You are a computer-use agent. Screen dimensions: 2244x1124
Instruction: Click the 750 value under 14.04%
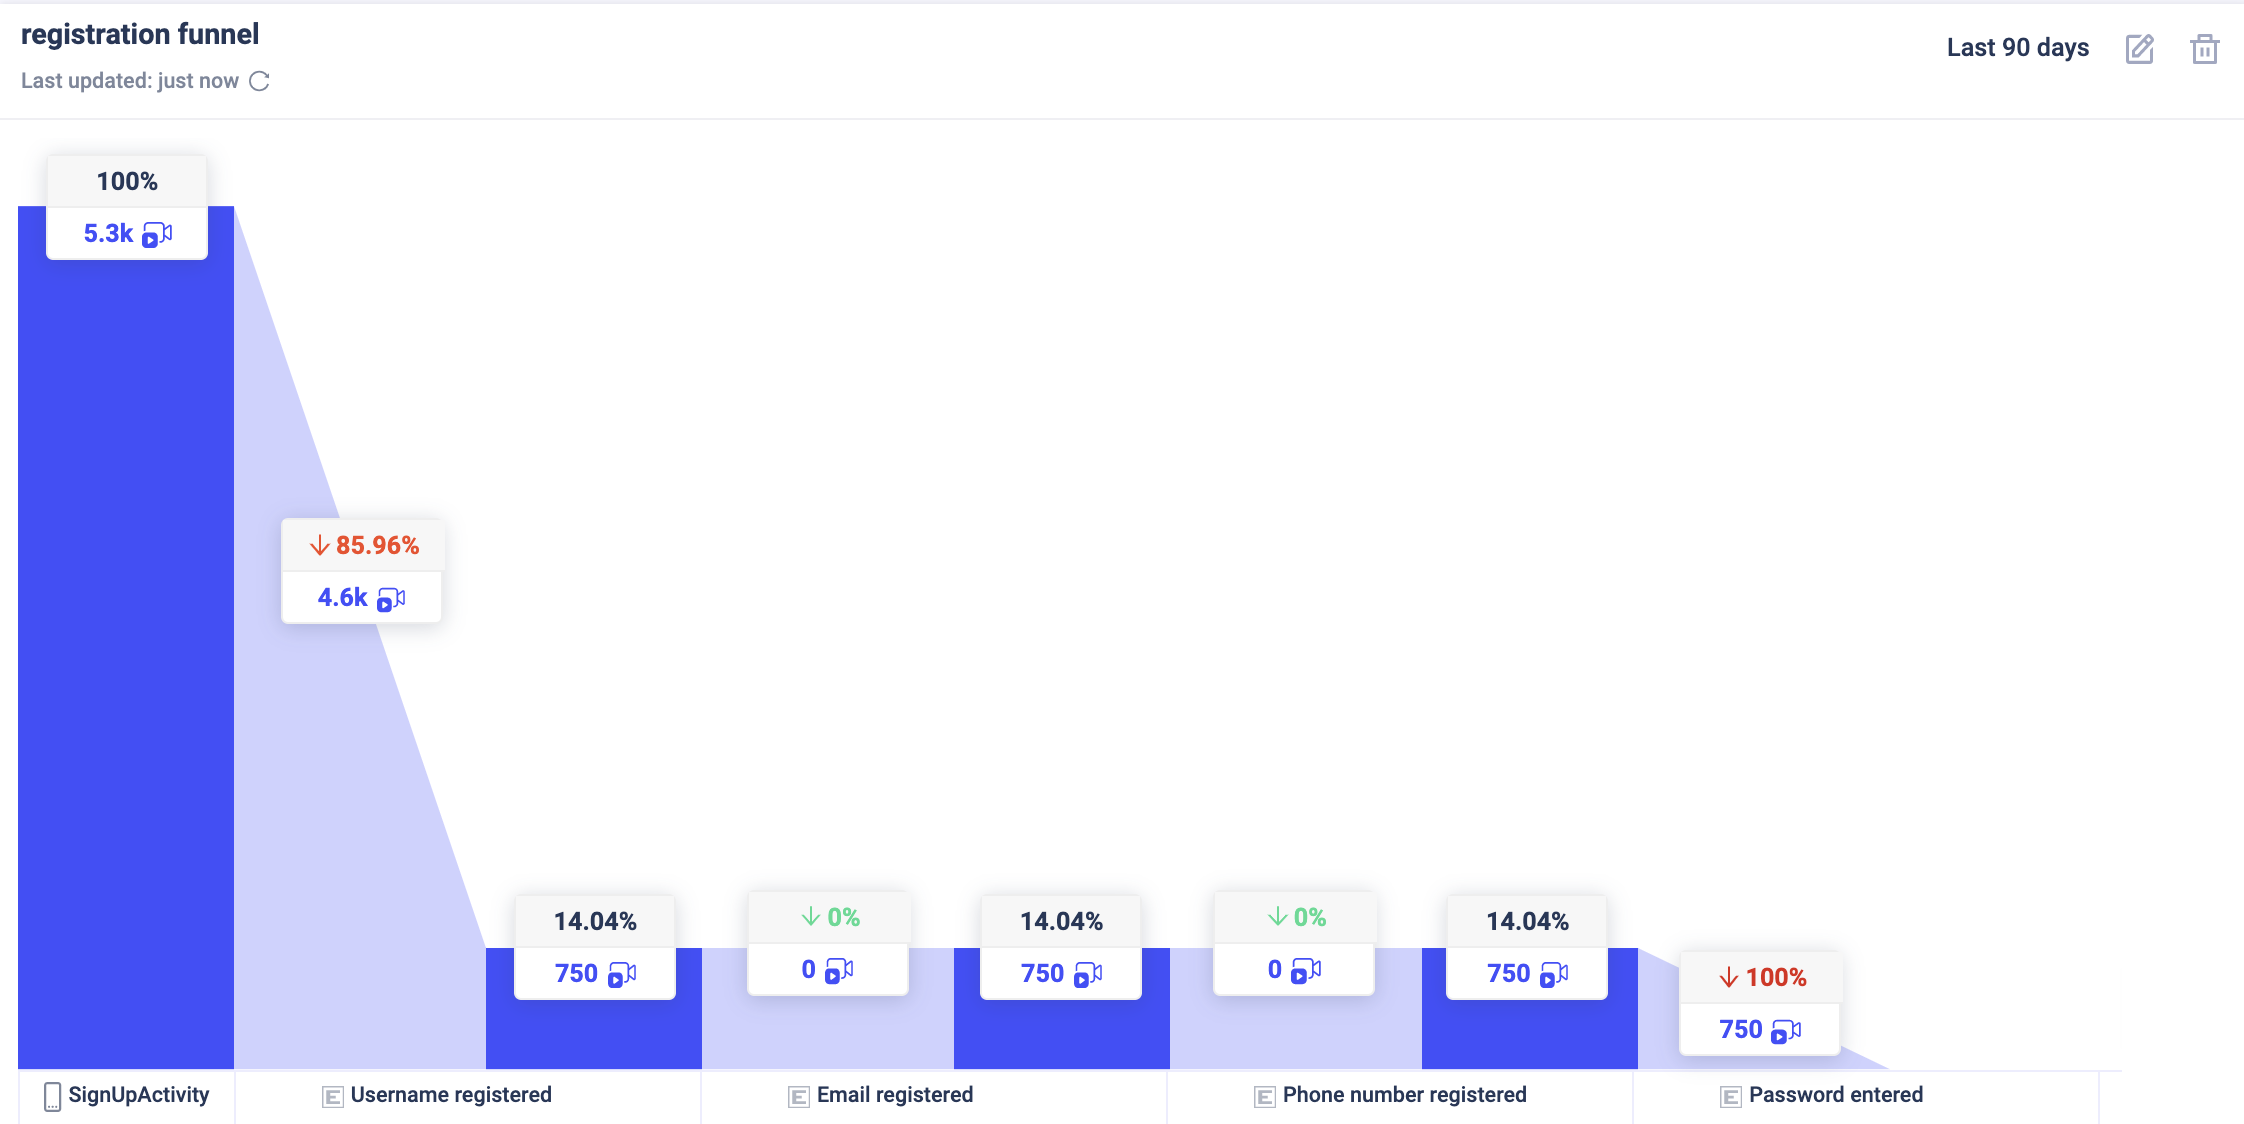tap(578, 973)
